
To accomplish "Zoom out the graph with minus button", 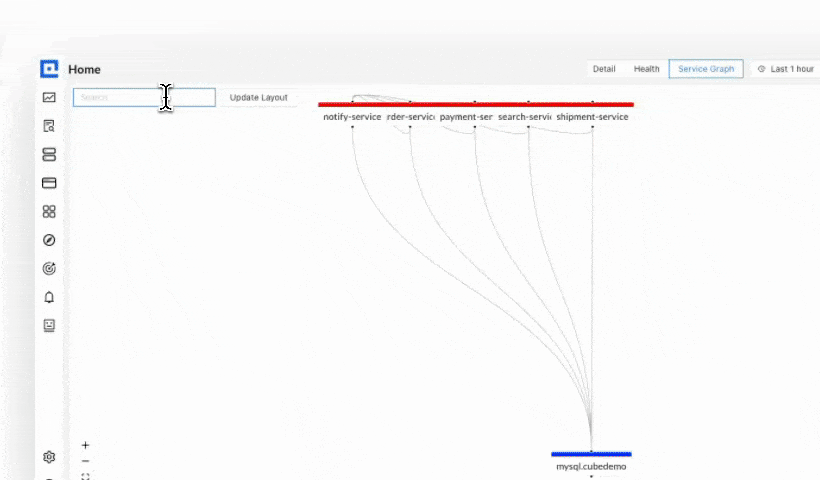I will coord(85,461).
